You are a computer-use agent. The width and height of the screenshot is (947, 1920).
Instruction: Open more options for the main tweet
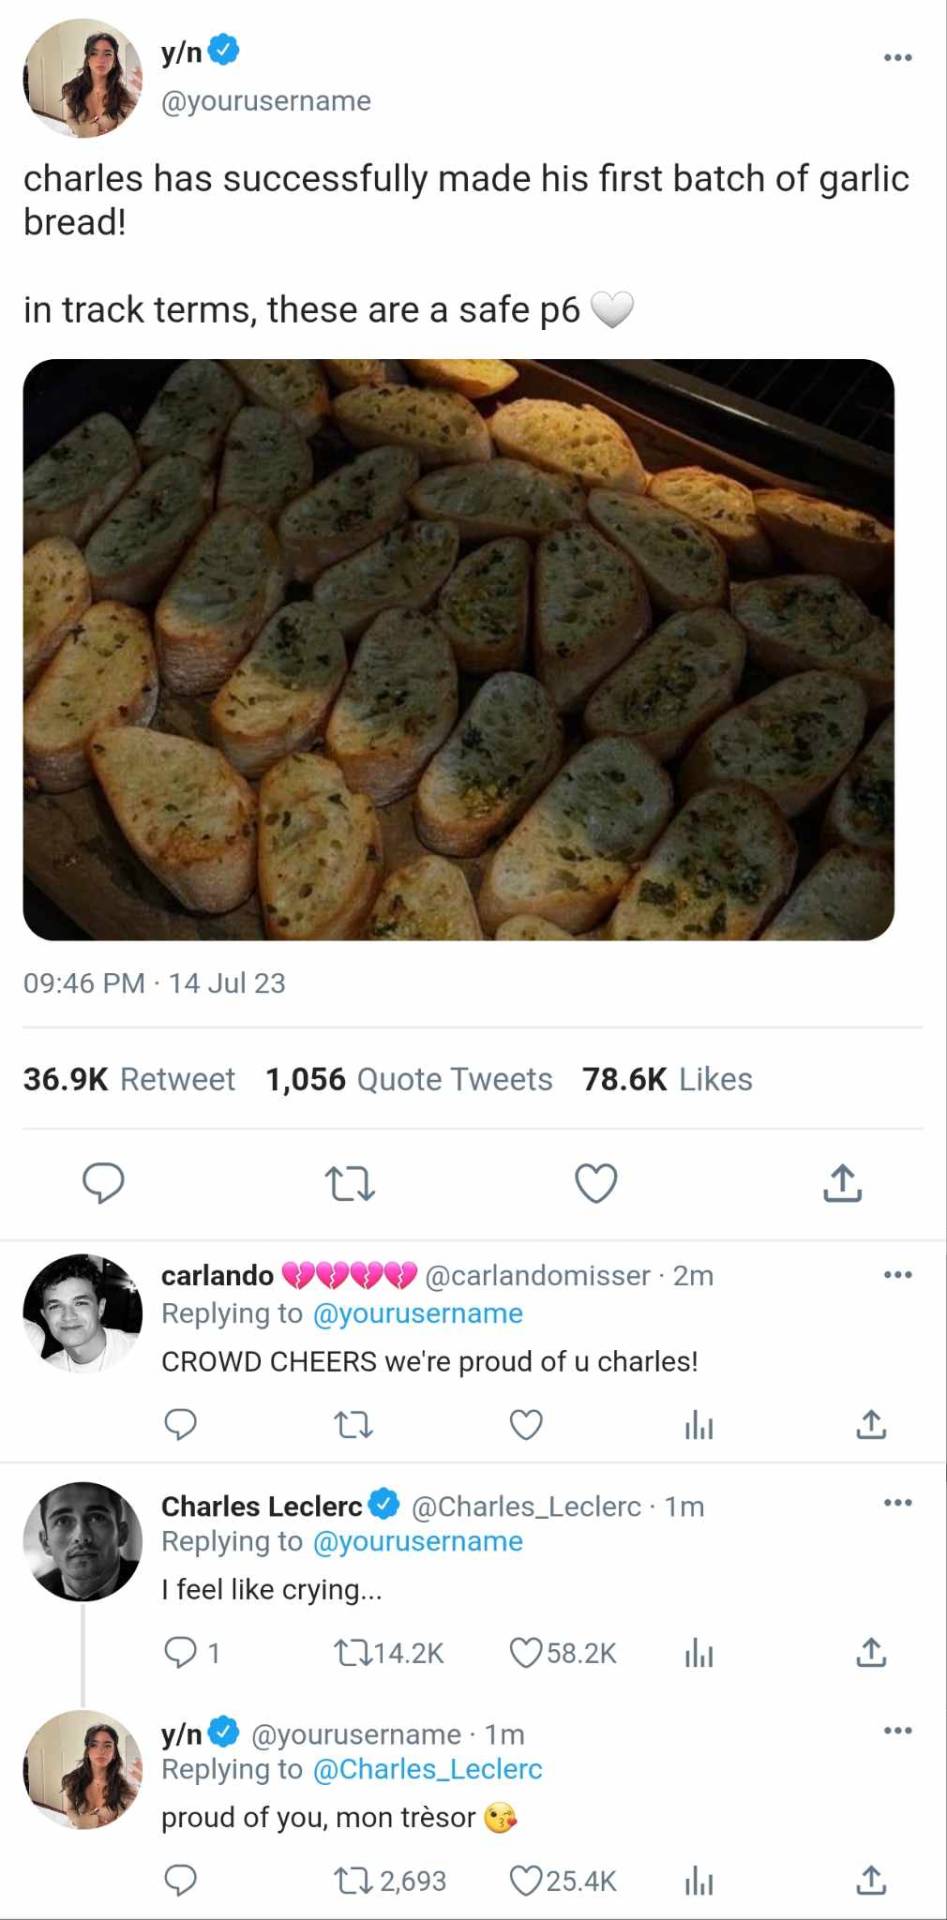click(897, 57)
